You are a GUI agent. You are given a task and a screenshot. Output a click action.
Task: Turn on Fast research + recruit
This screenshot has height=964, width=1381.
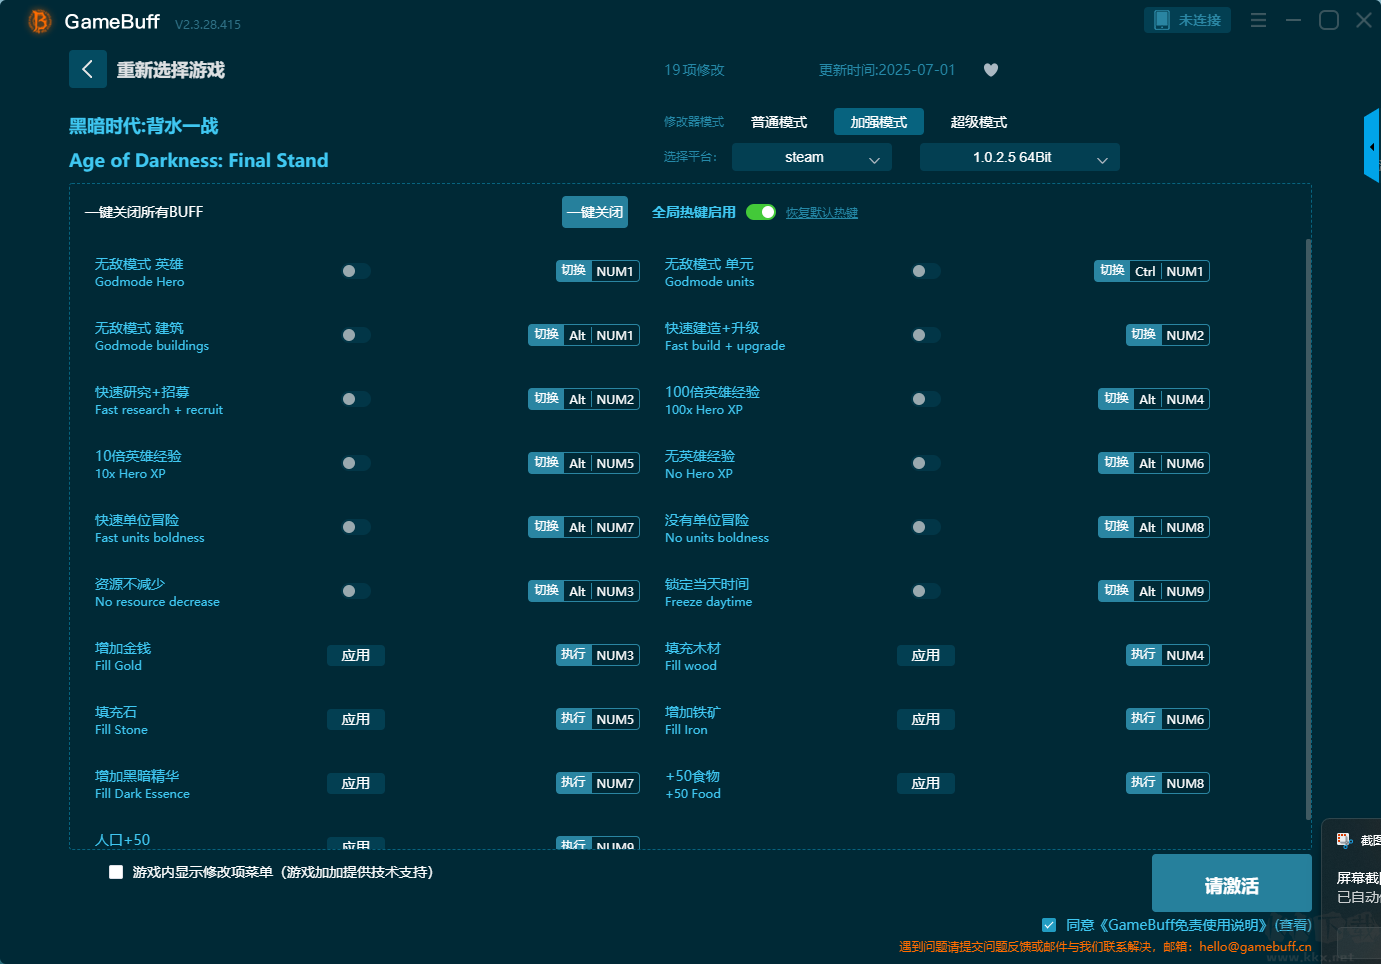pyautogui.click(x=356, y=399)
